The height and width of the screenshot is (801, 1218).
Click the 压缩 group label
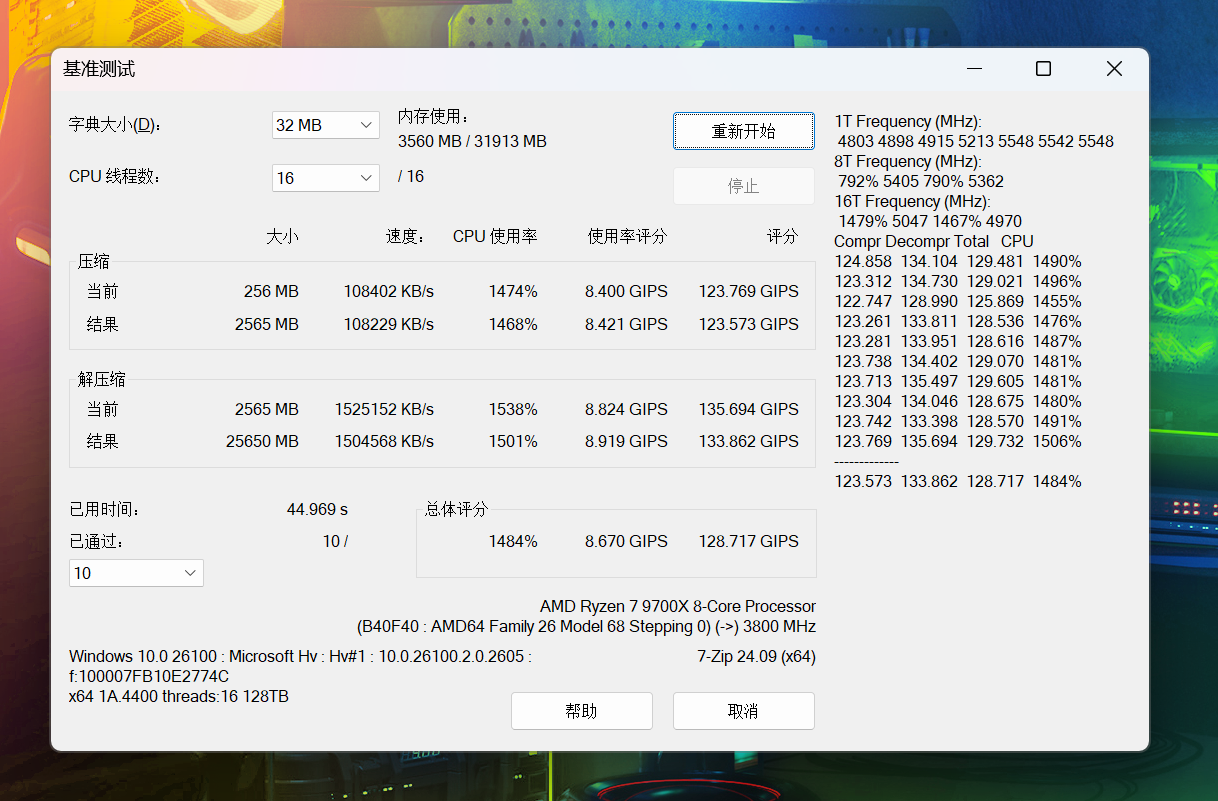click(x=95, y=262)
